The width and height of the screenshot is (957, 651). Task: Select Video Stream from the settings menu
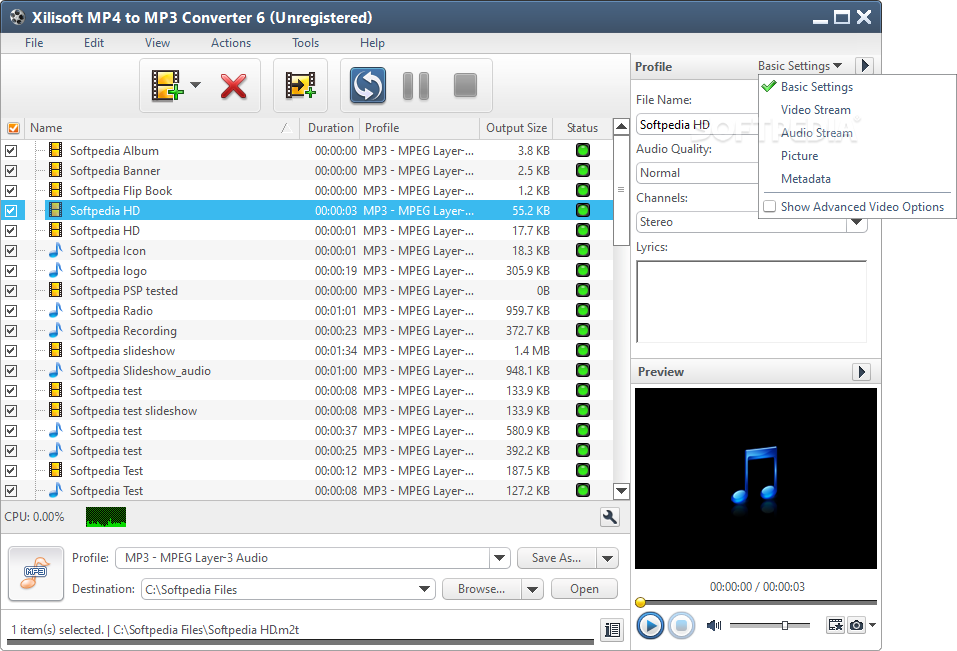click(x=815, y=110)
